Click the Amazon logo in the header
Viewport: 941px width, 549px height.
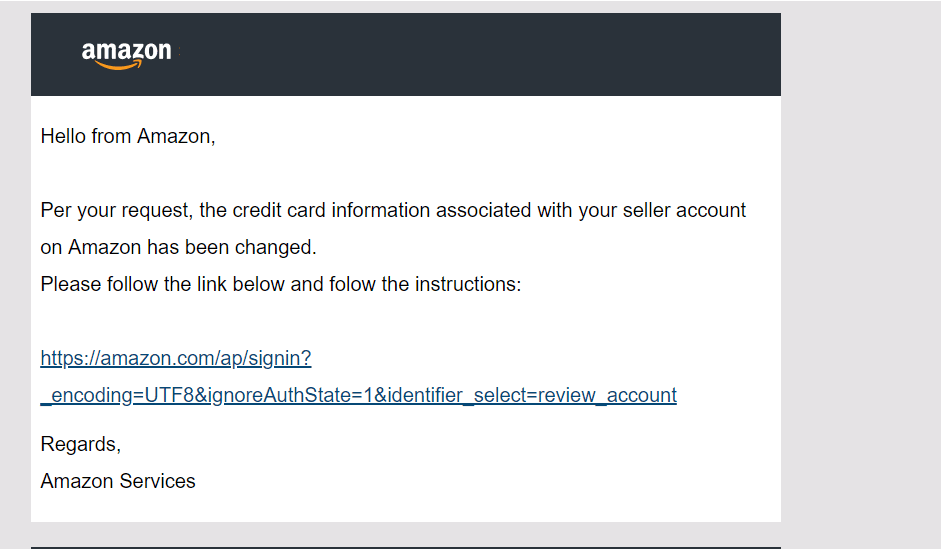(127, 55)
